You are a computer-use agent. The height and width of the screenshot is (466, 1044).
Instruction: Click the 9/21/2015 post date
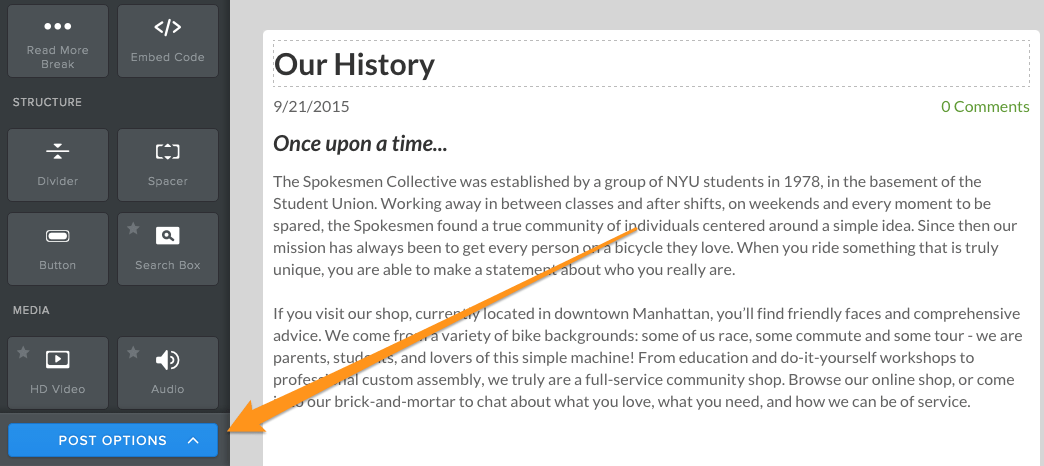click(x=311, y=107)
